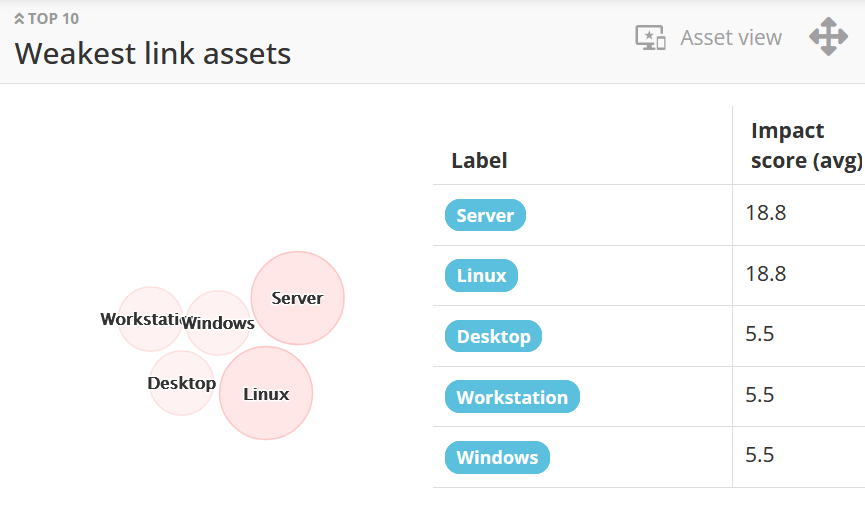Click the TOP 10 heading text
This screenshot has height=517, width=865.
point(54,19)
